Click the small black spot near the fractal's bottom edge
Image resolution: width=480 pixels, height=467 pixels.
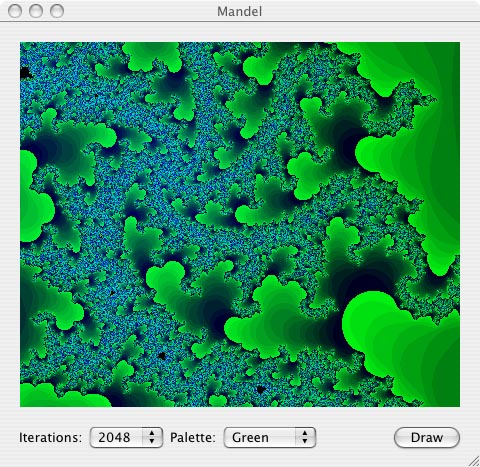260,389
